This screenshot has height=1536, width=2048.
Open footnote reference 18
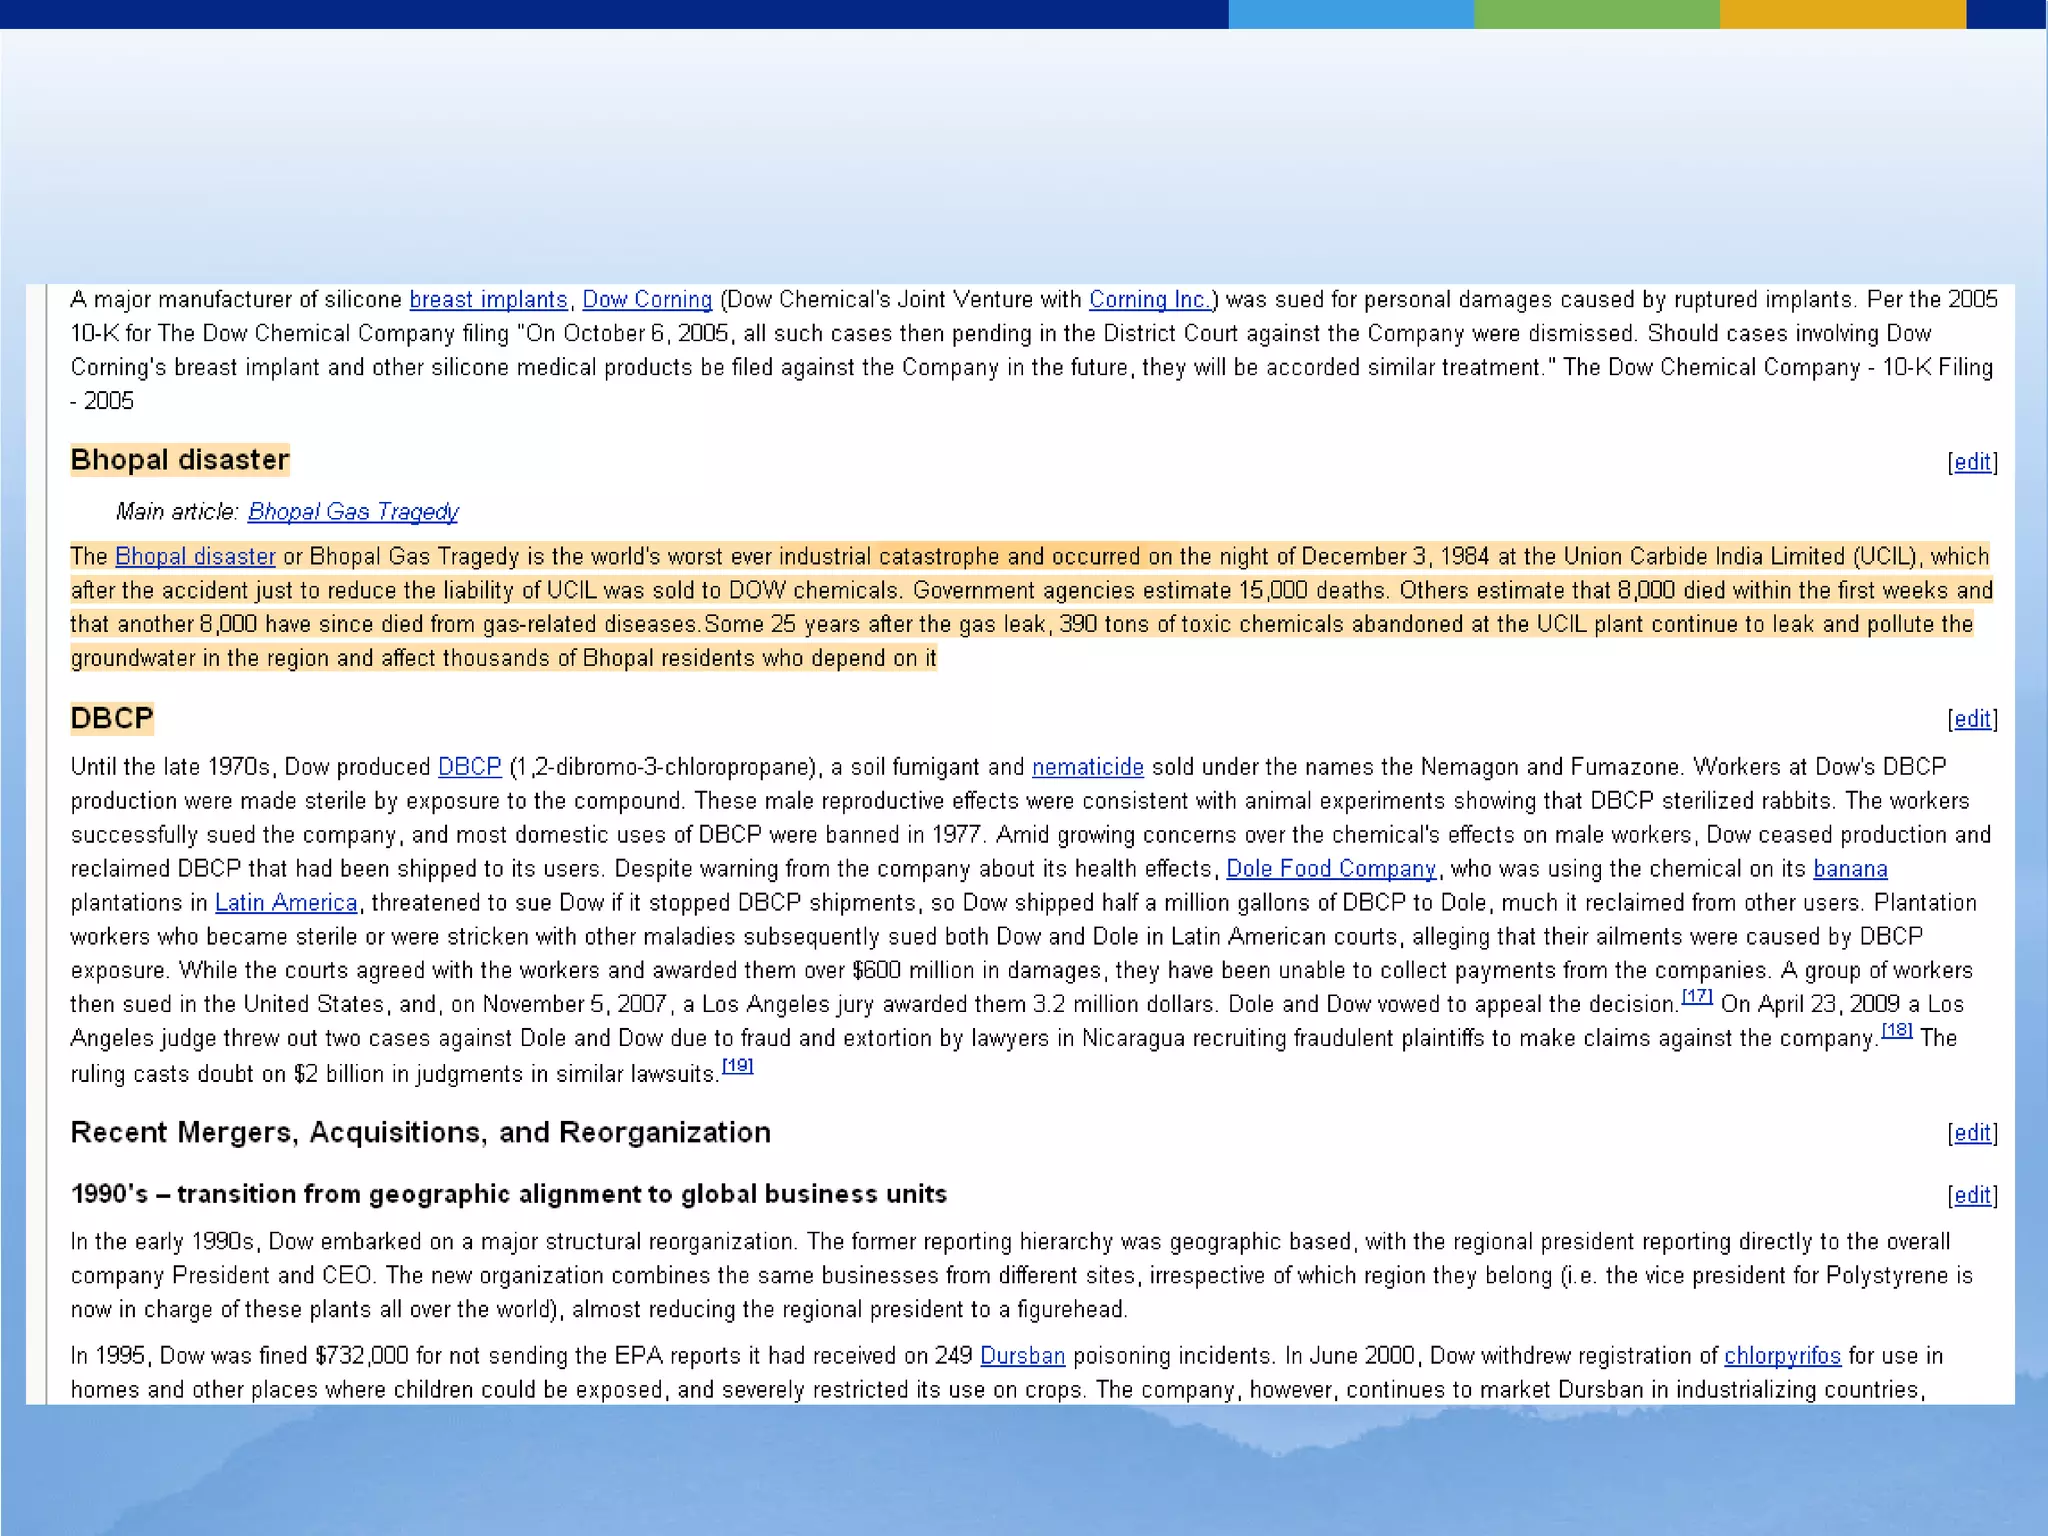[1897, 1030]
